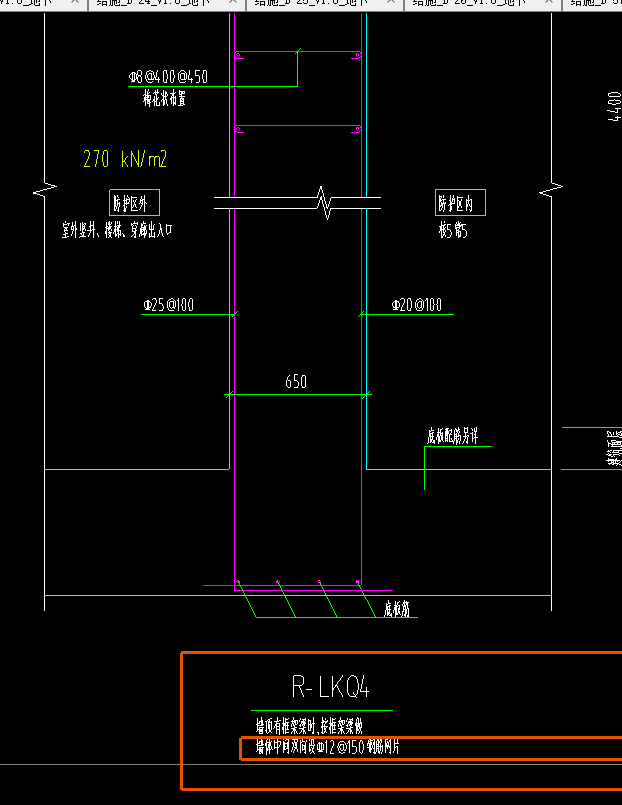Select the Φ8@400@450 tie bar annotation
Screen dimensions: 622x805
(168, 77)
